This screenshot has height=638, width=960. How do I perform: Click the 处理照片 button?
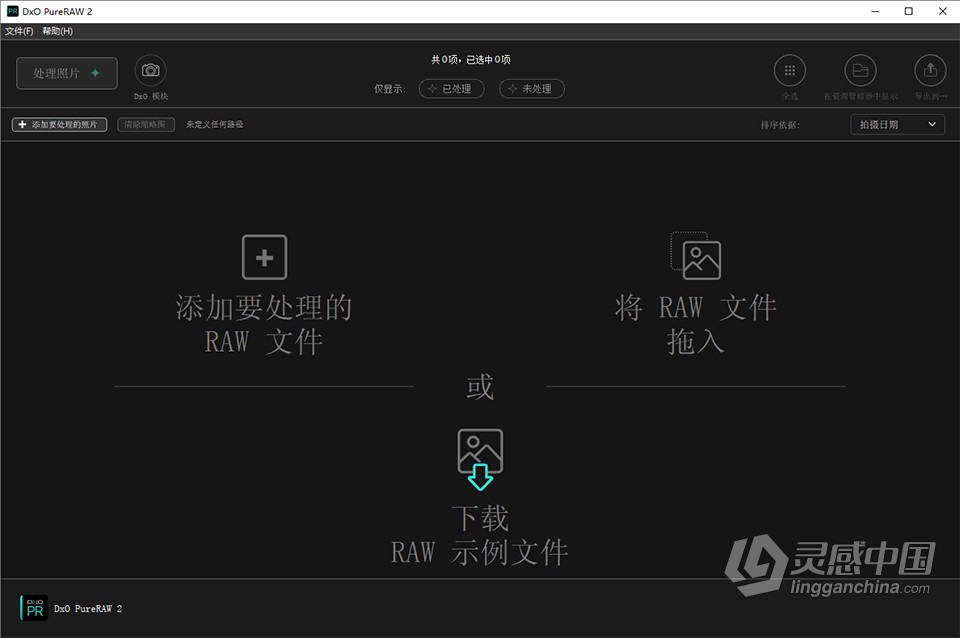click(66, 72)
